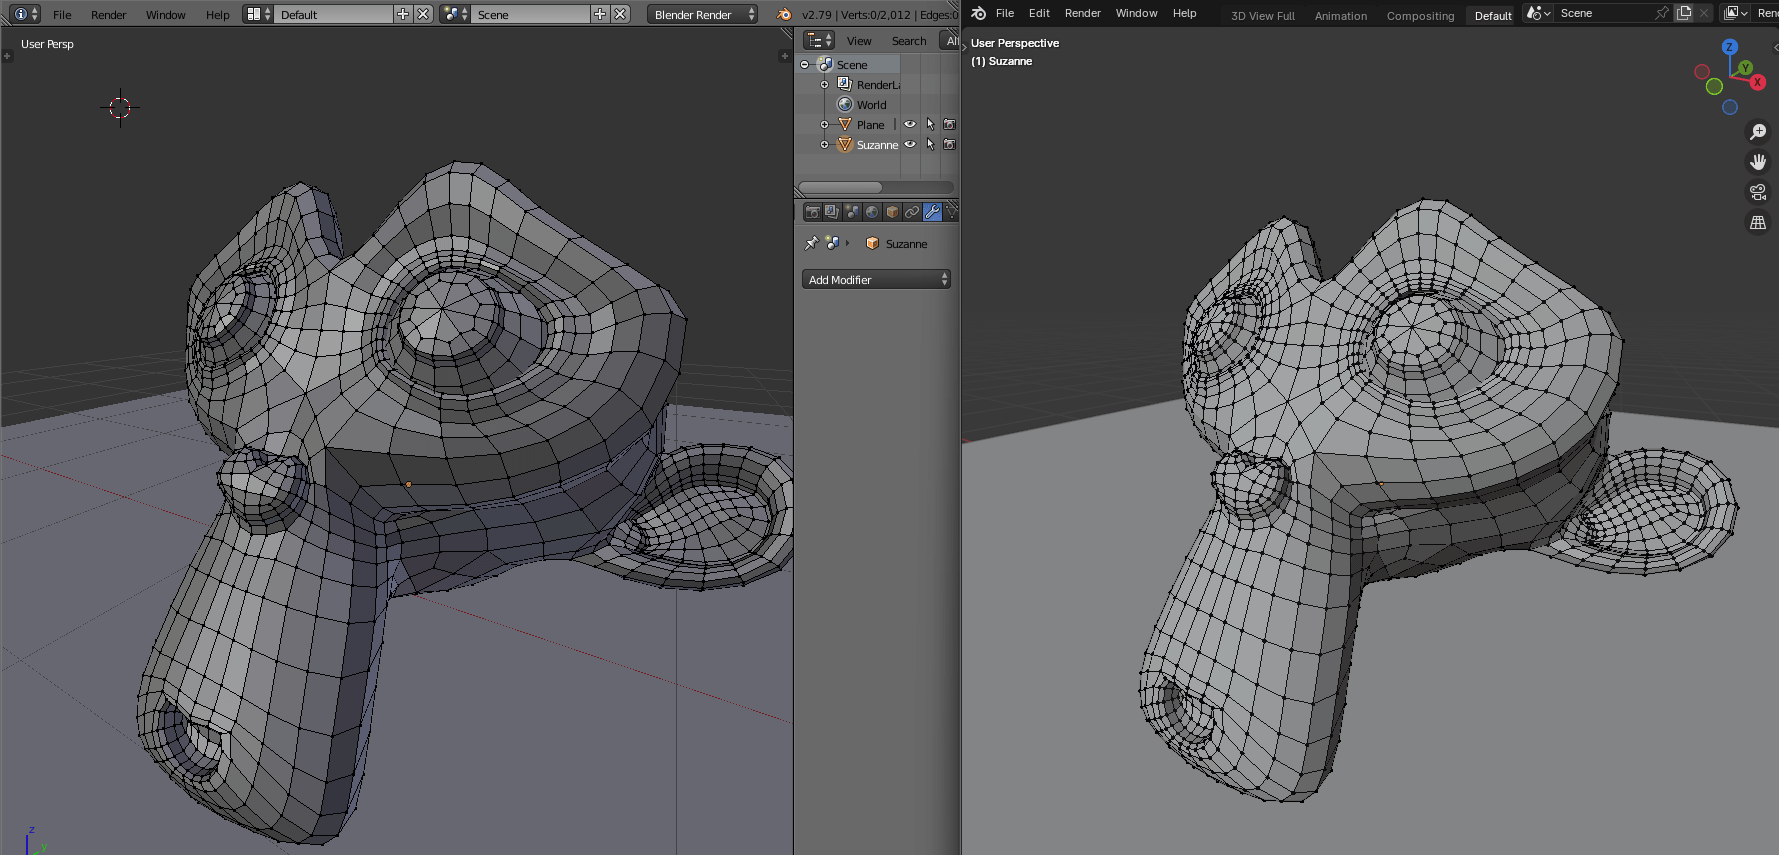Toggle Suzanne viewport visibility eye icon
1779x855 pixels.
coord(910,144)
